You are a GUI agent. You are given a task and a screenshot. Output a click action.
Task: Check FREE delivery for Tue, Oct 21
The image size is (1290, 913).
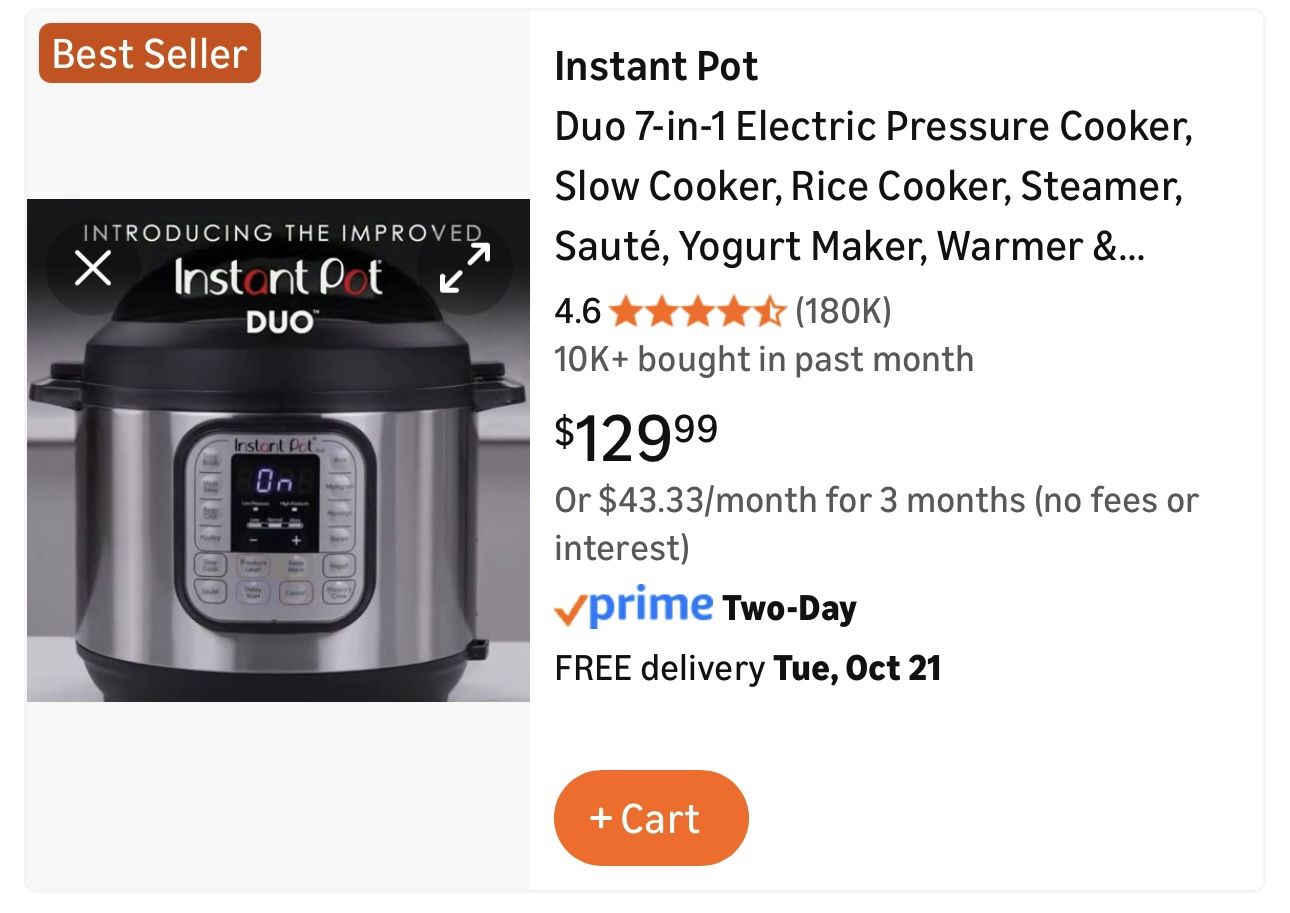pyautogui.click(x=748, y=666)
